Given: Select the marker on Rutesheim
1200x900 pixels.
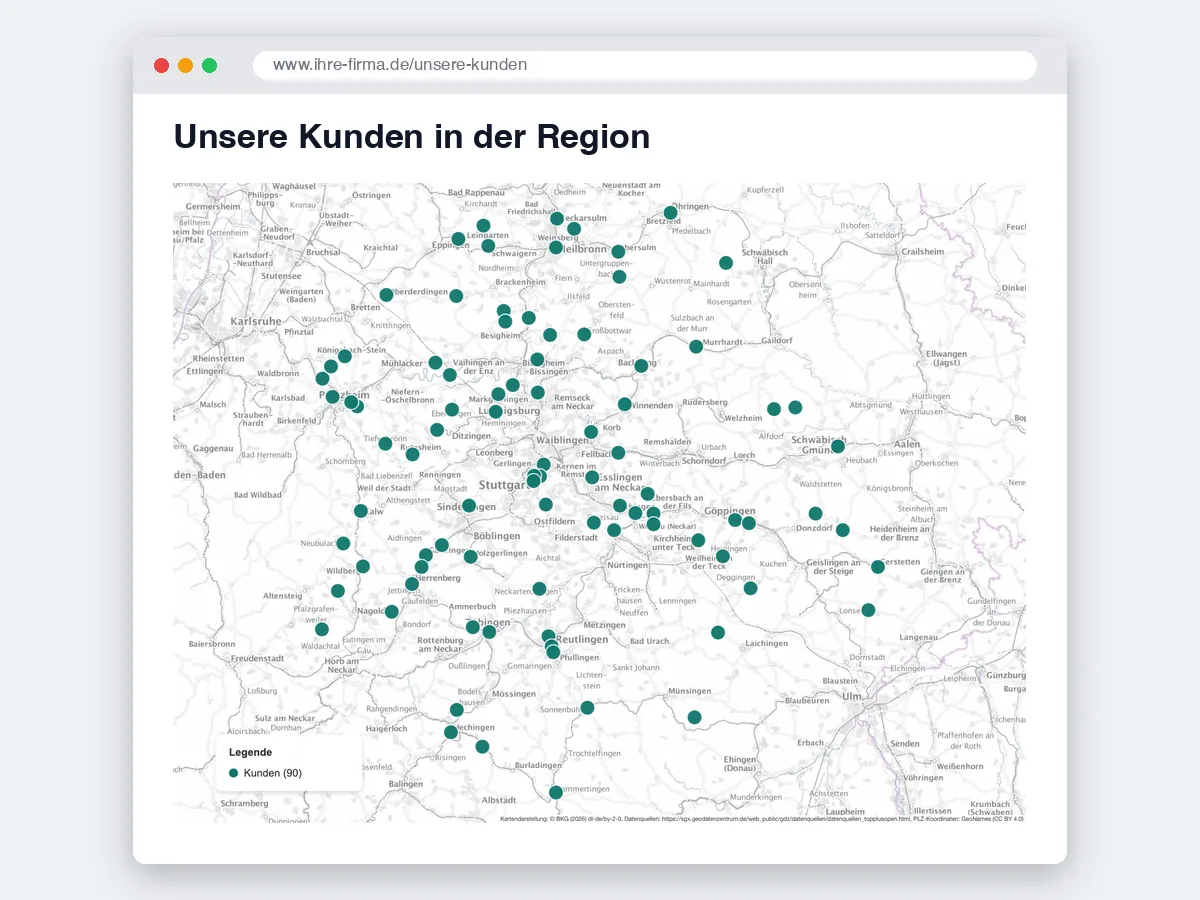Looking at the screenshot, I should click(x=412, y=454).
